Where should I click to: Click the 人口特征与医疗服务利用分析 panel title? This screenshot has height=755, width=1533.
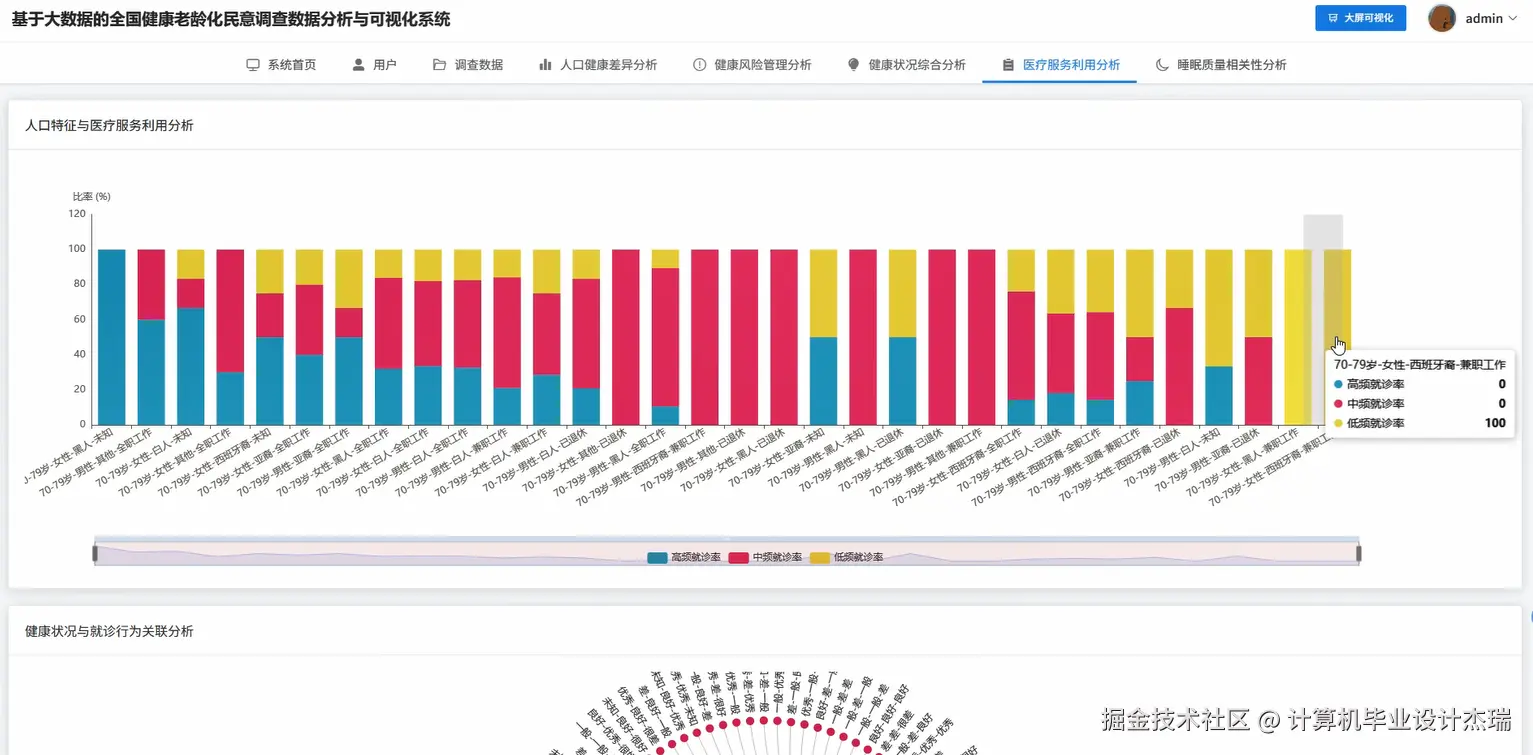[109, 125]
